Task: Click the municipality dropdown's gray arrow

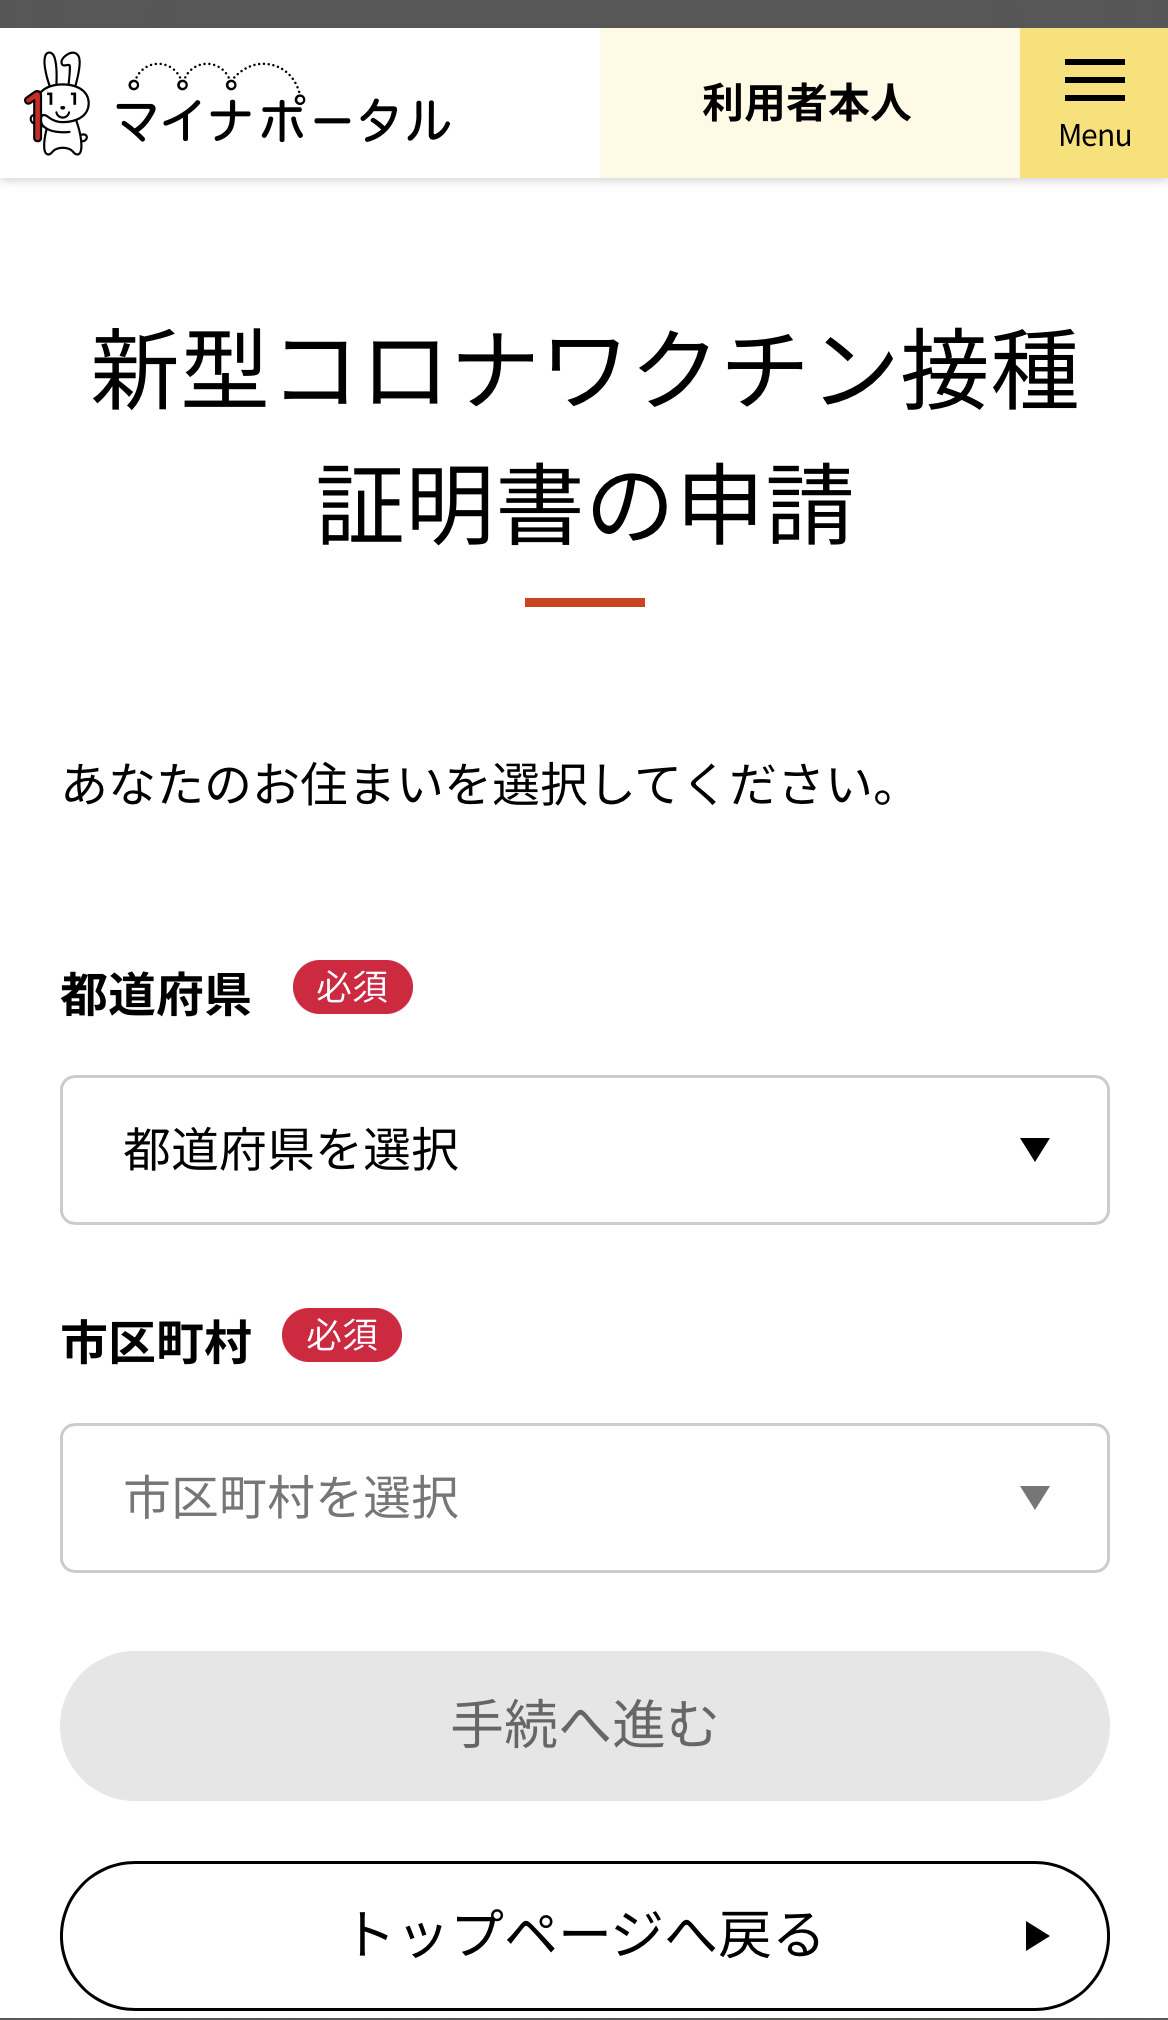Action: tap(1034, 1497)
